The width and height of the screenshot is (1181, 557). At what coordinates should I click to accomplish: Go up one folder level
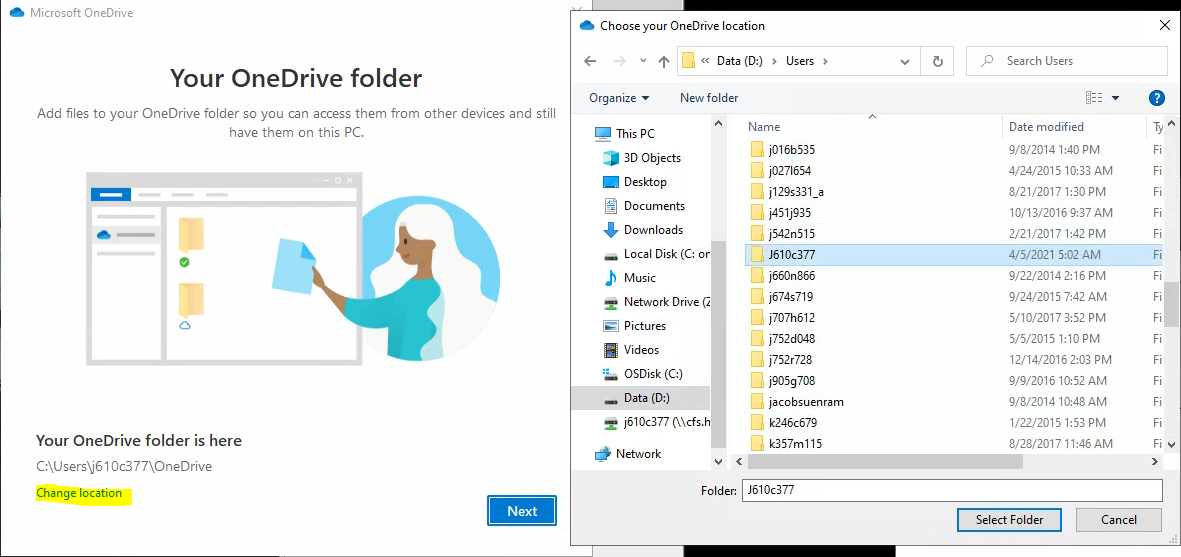click(x=664, y=62)
